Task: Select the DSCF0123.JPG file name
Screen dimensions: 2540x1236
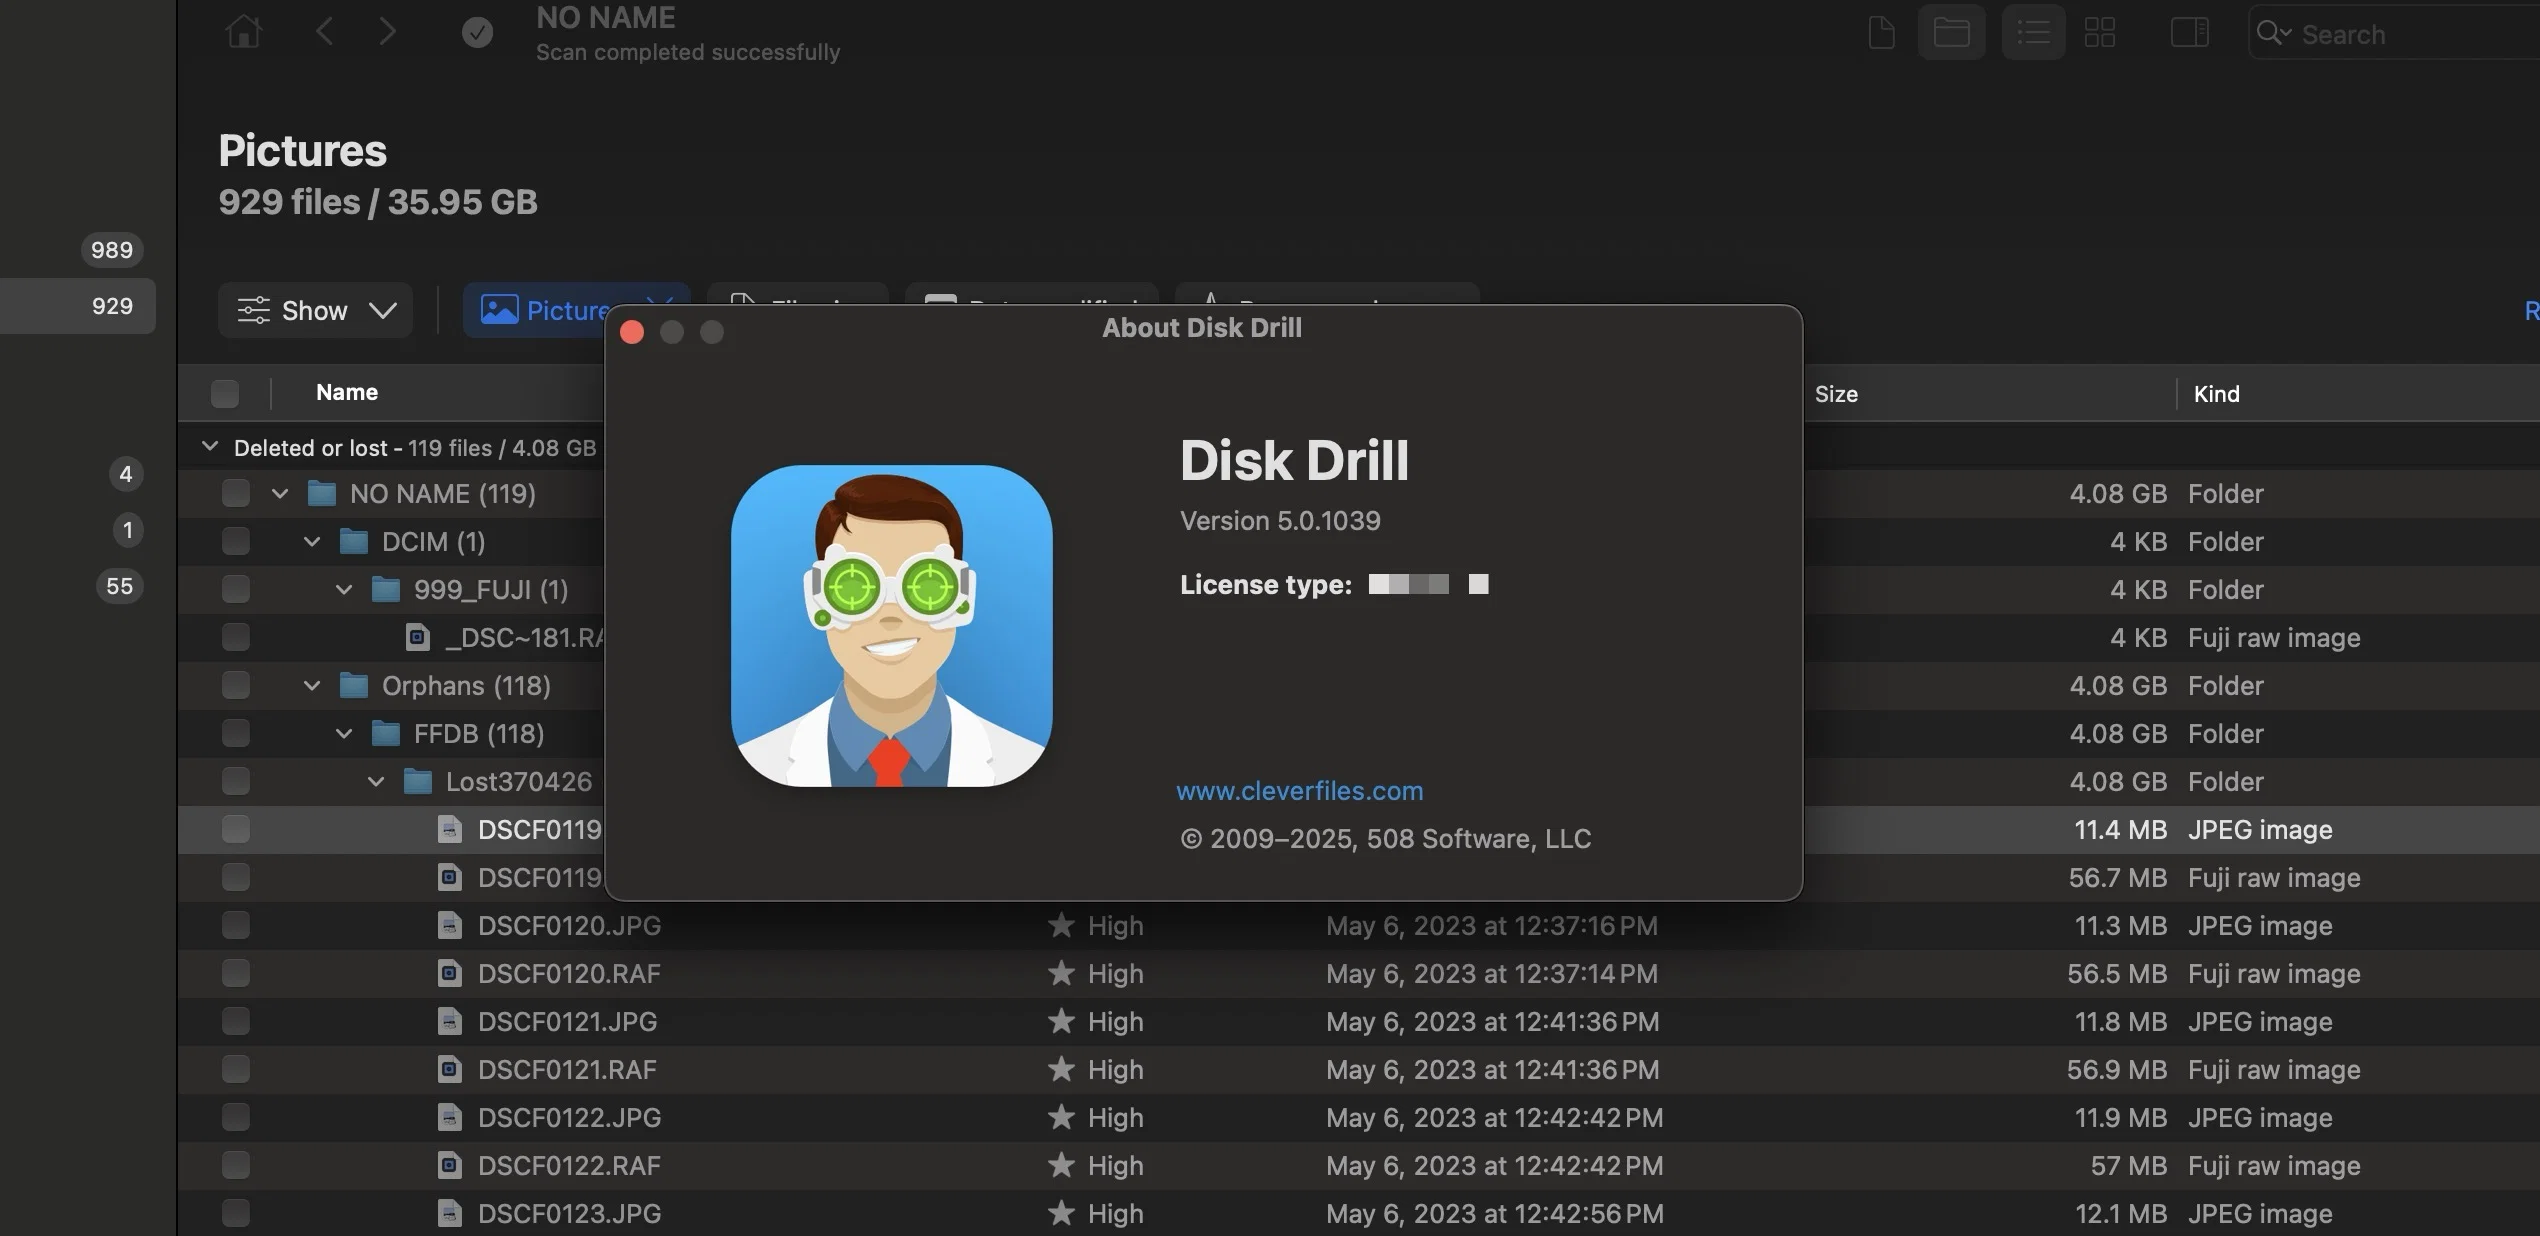Action: tap(569, 1213)
